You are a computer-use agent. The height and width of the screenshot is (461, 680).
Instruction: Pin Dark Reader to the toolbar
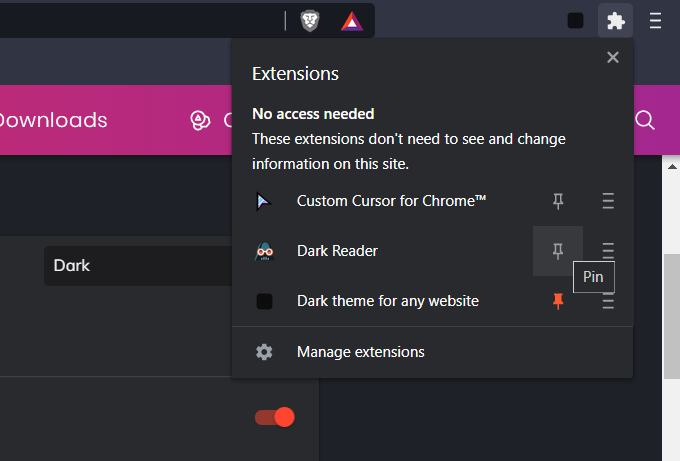click(558, 251)
